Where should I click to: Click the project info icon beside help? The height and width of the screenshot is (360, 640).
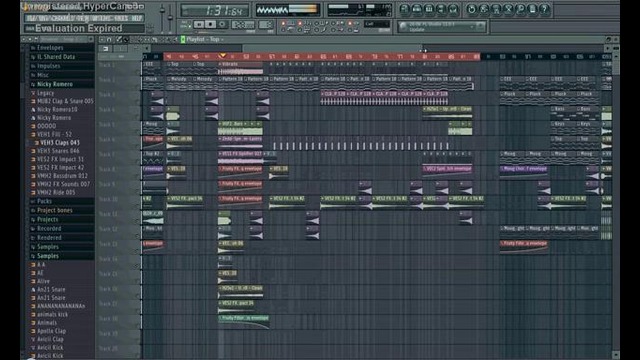(532, 9)
